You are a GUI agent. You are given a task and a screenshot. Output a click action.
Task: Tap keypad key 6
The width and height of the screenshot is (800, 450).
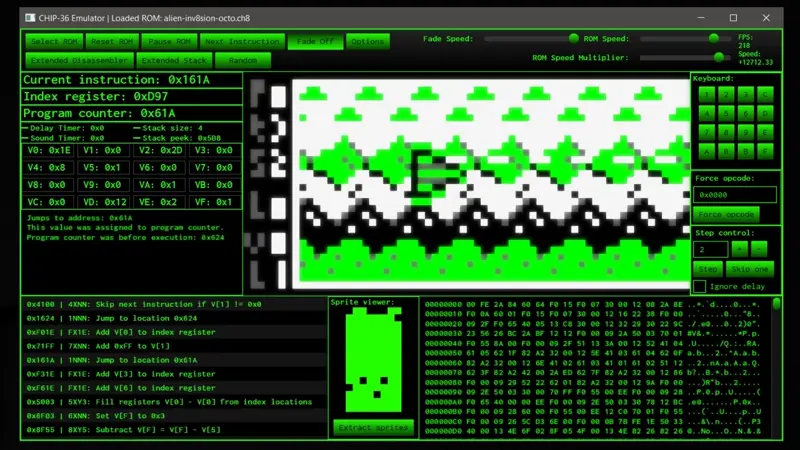tap(745, 113)
